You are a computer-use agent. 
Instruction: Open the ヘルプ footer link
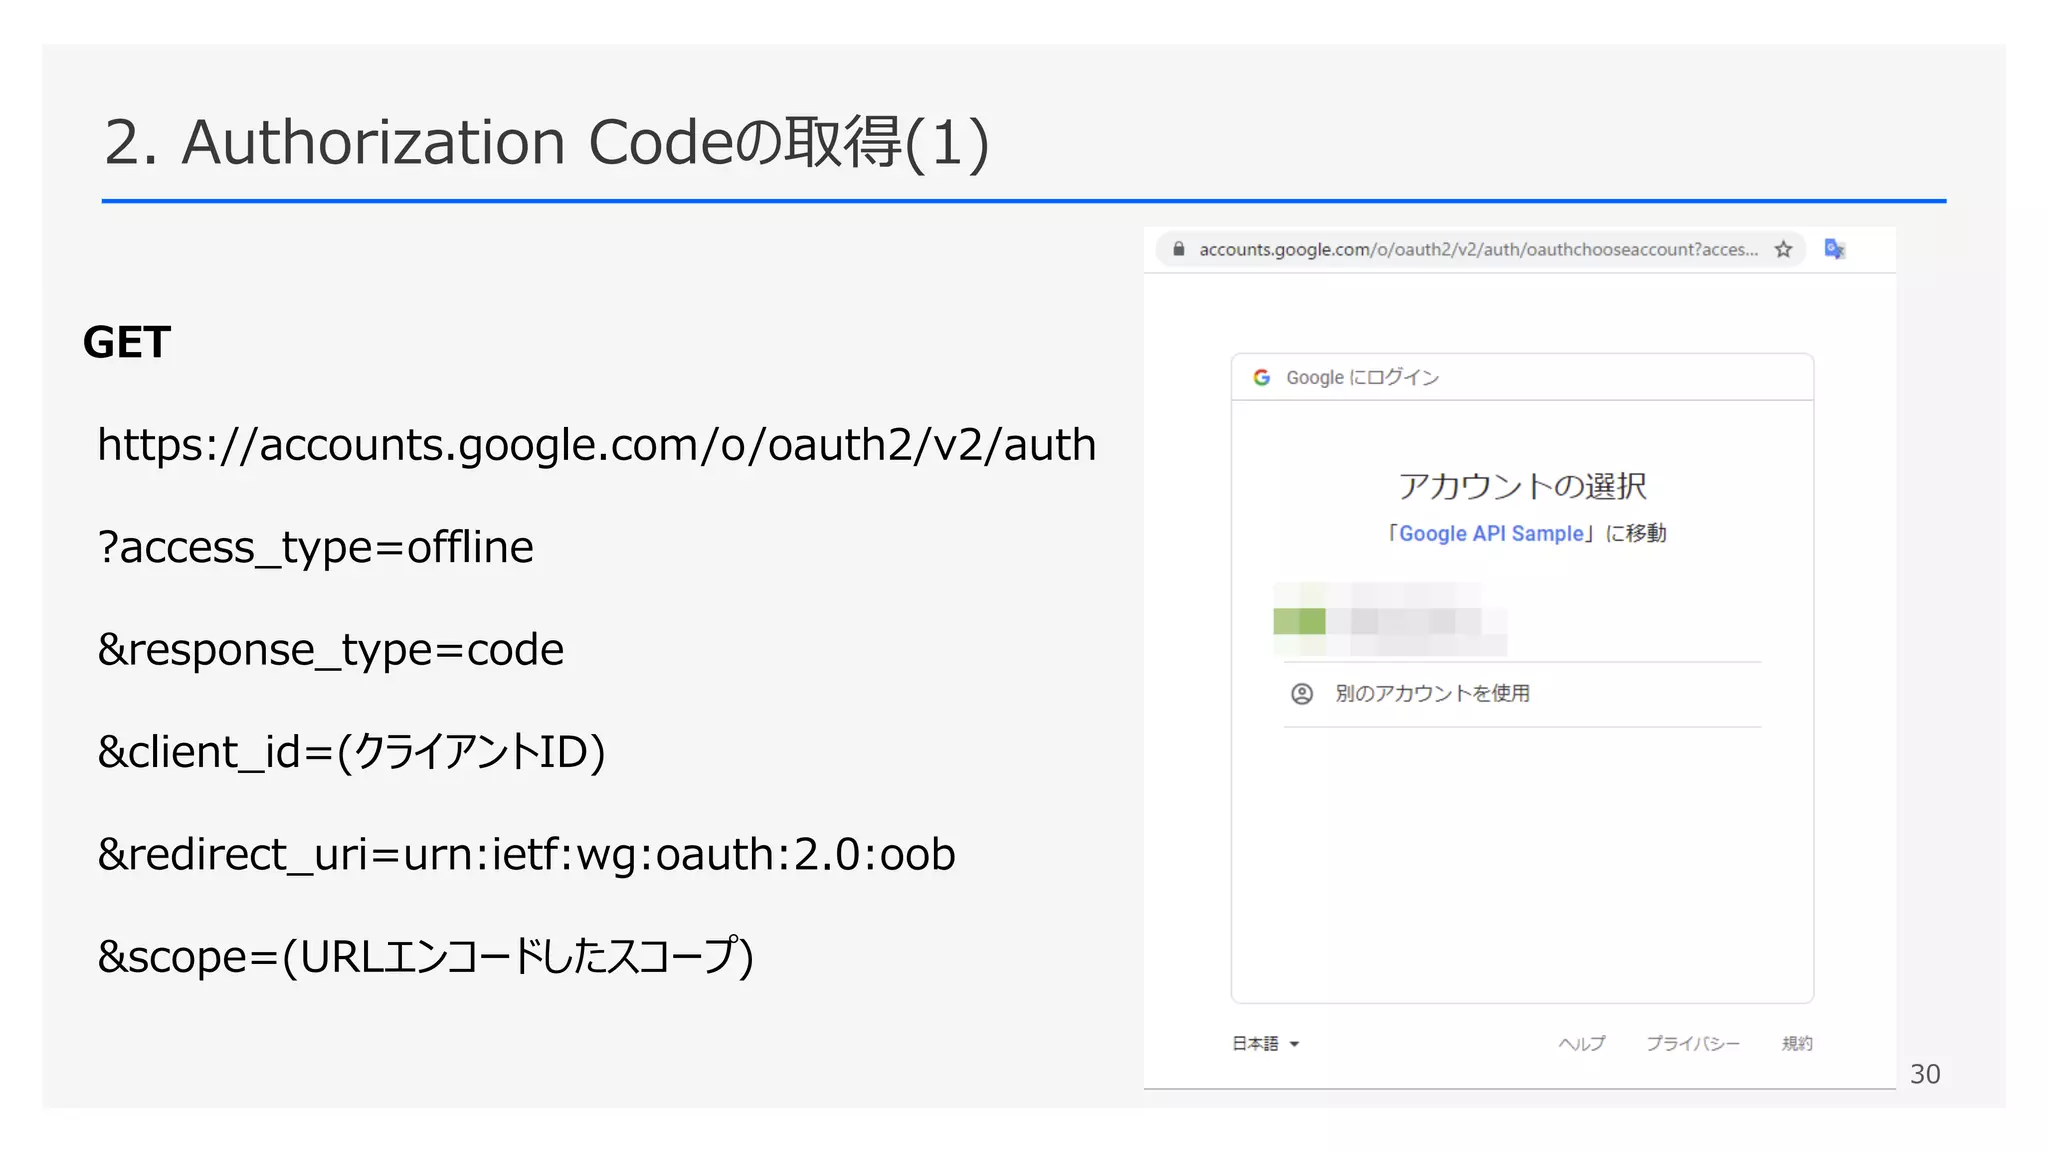1581,1043
